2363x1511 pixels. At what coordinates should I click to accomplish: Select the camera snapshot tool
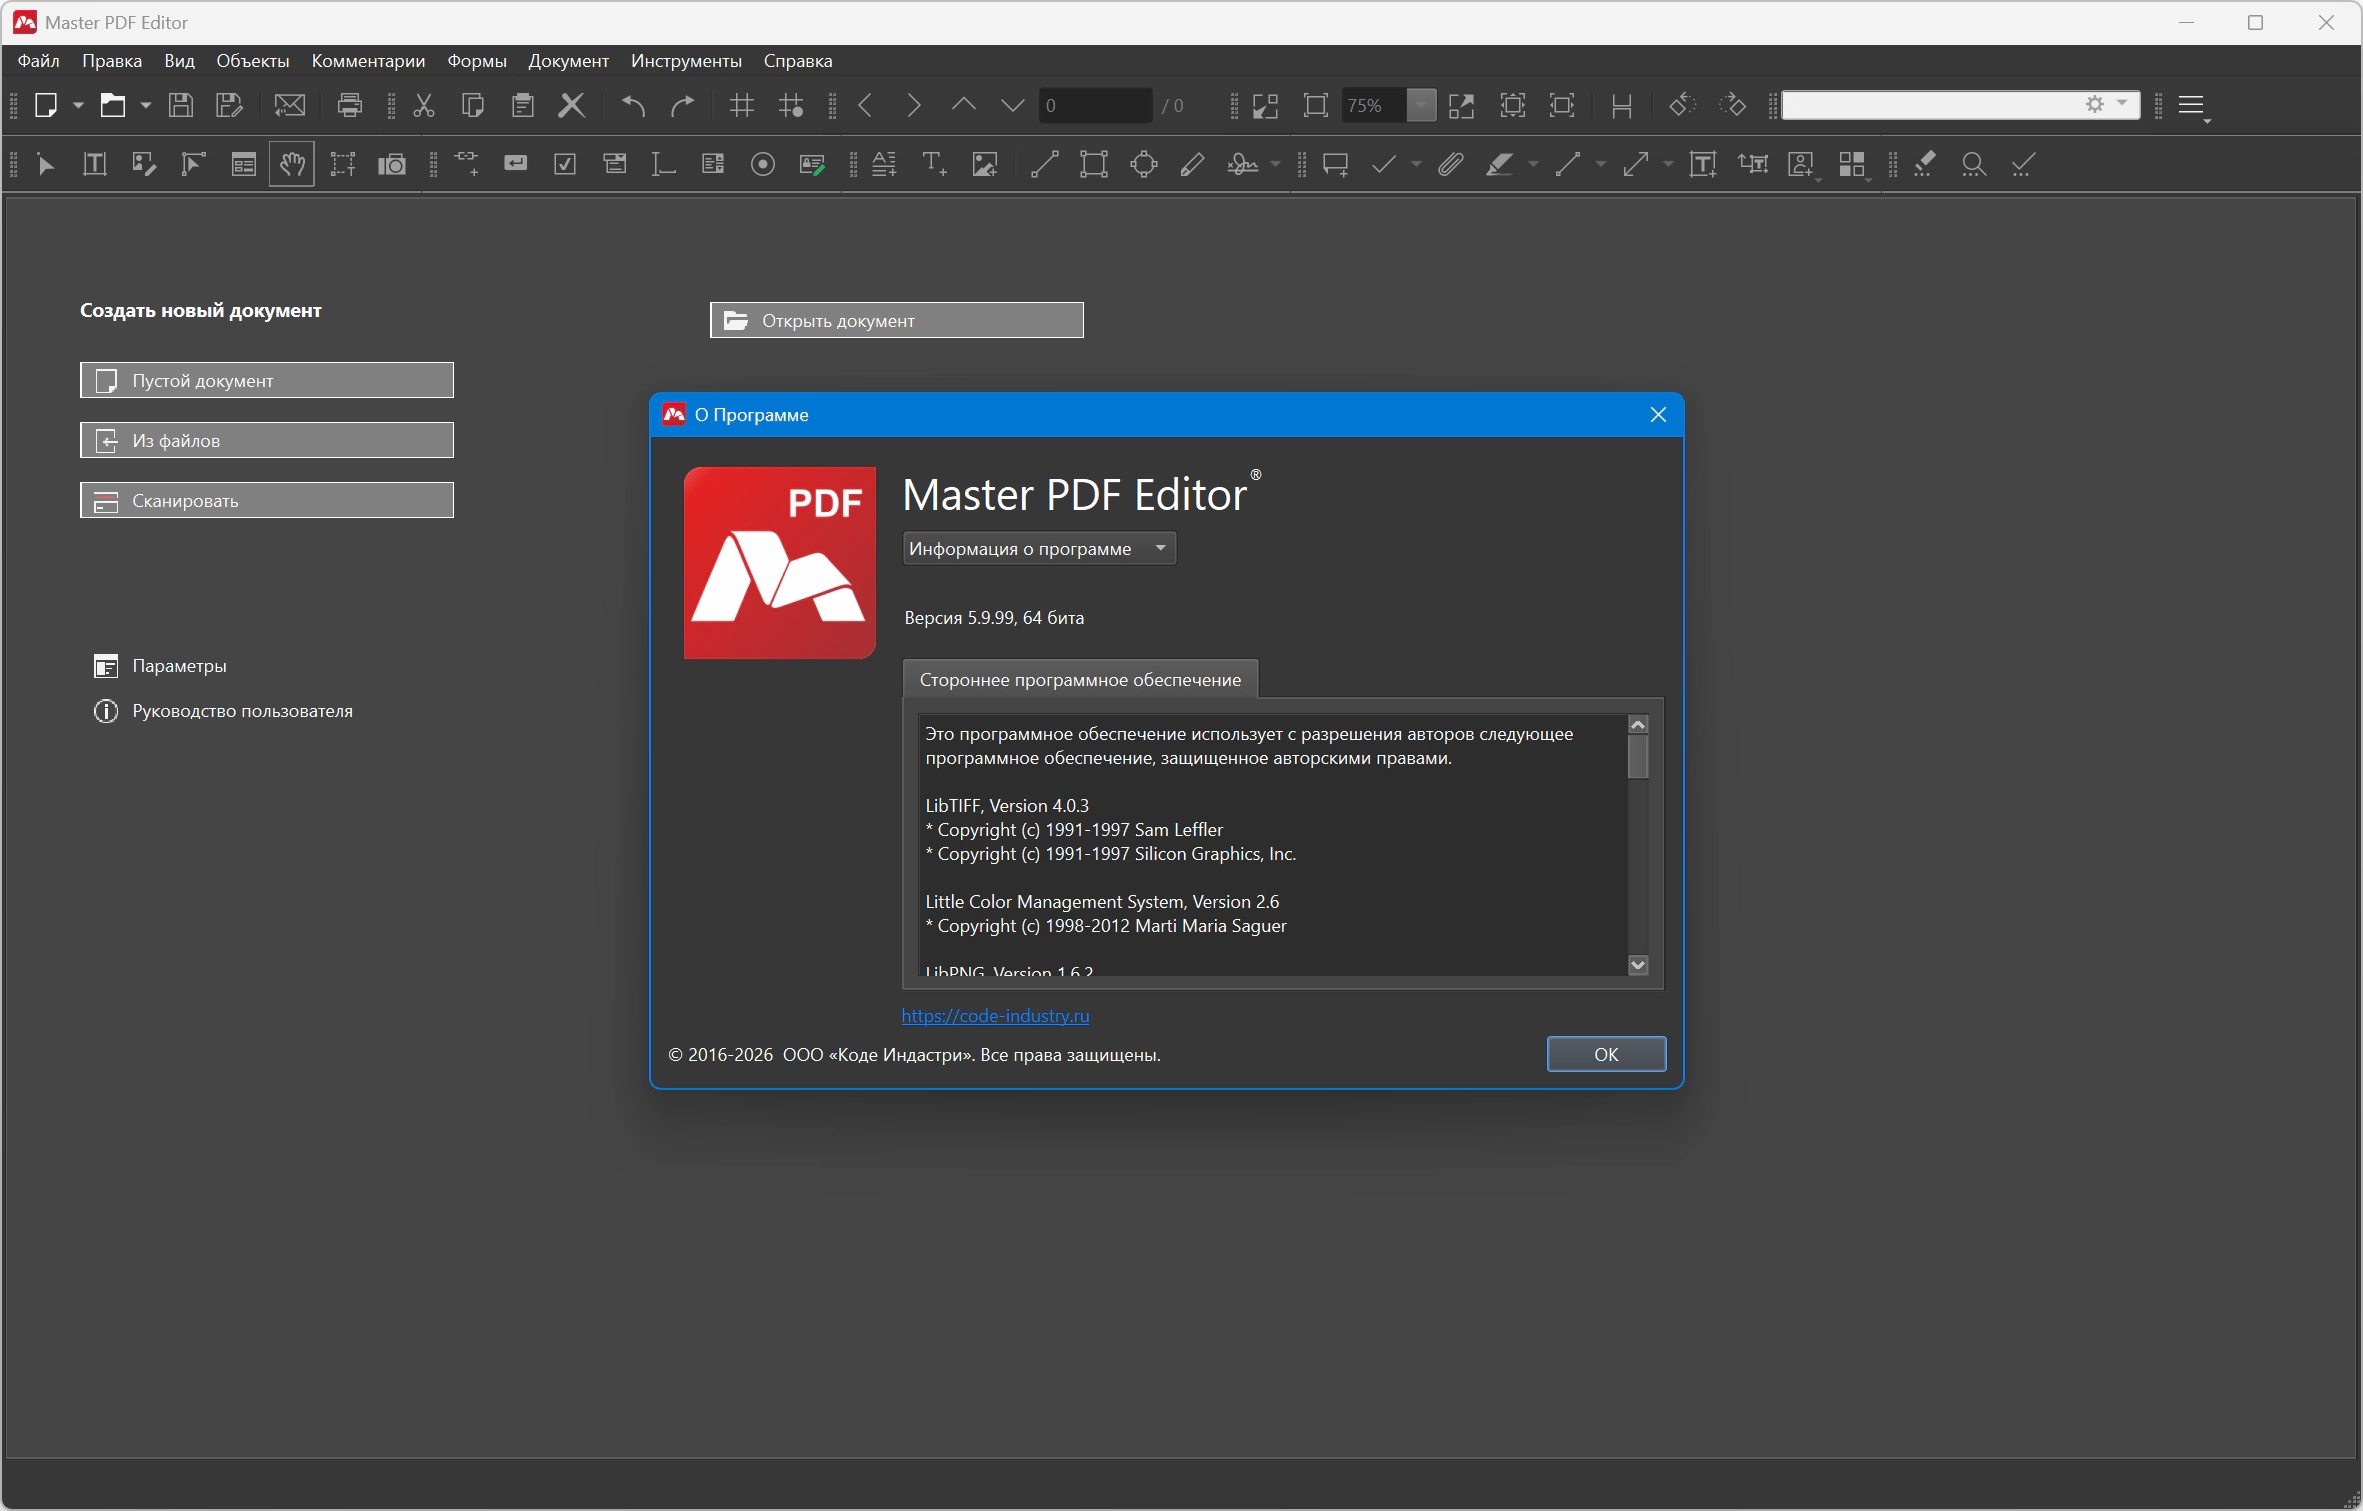[x=392, y=164]
